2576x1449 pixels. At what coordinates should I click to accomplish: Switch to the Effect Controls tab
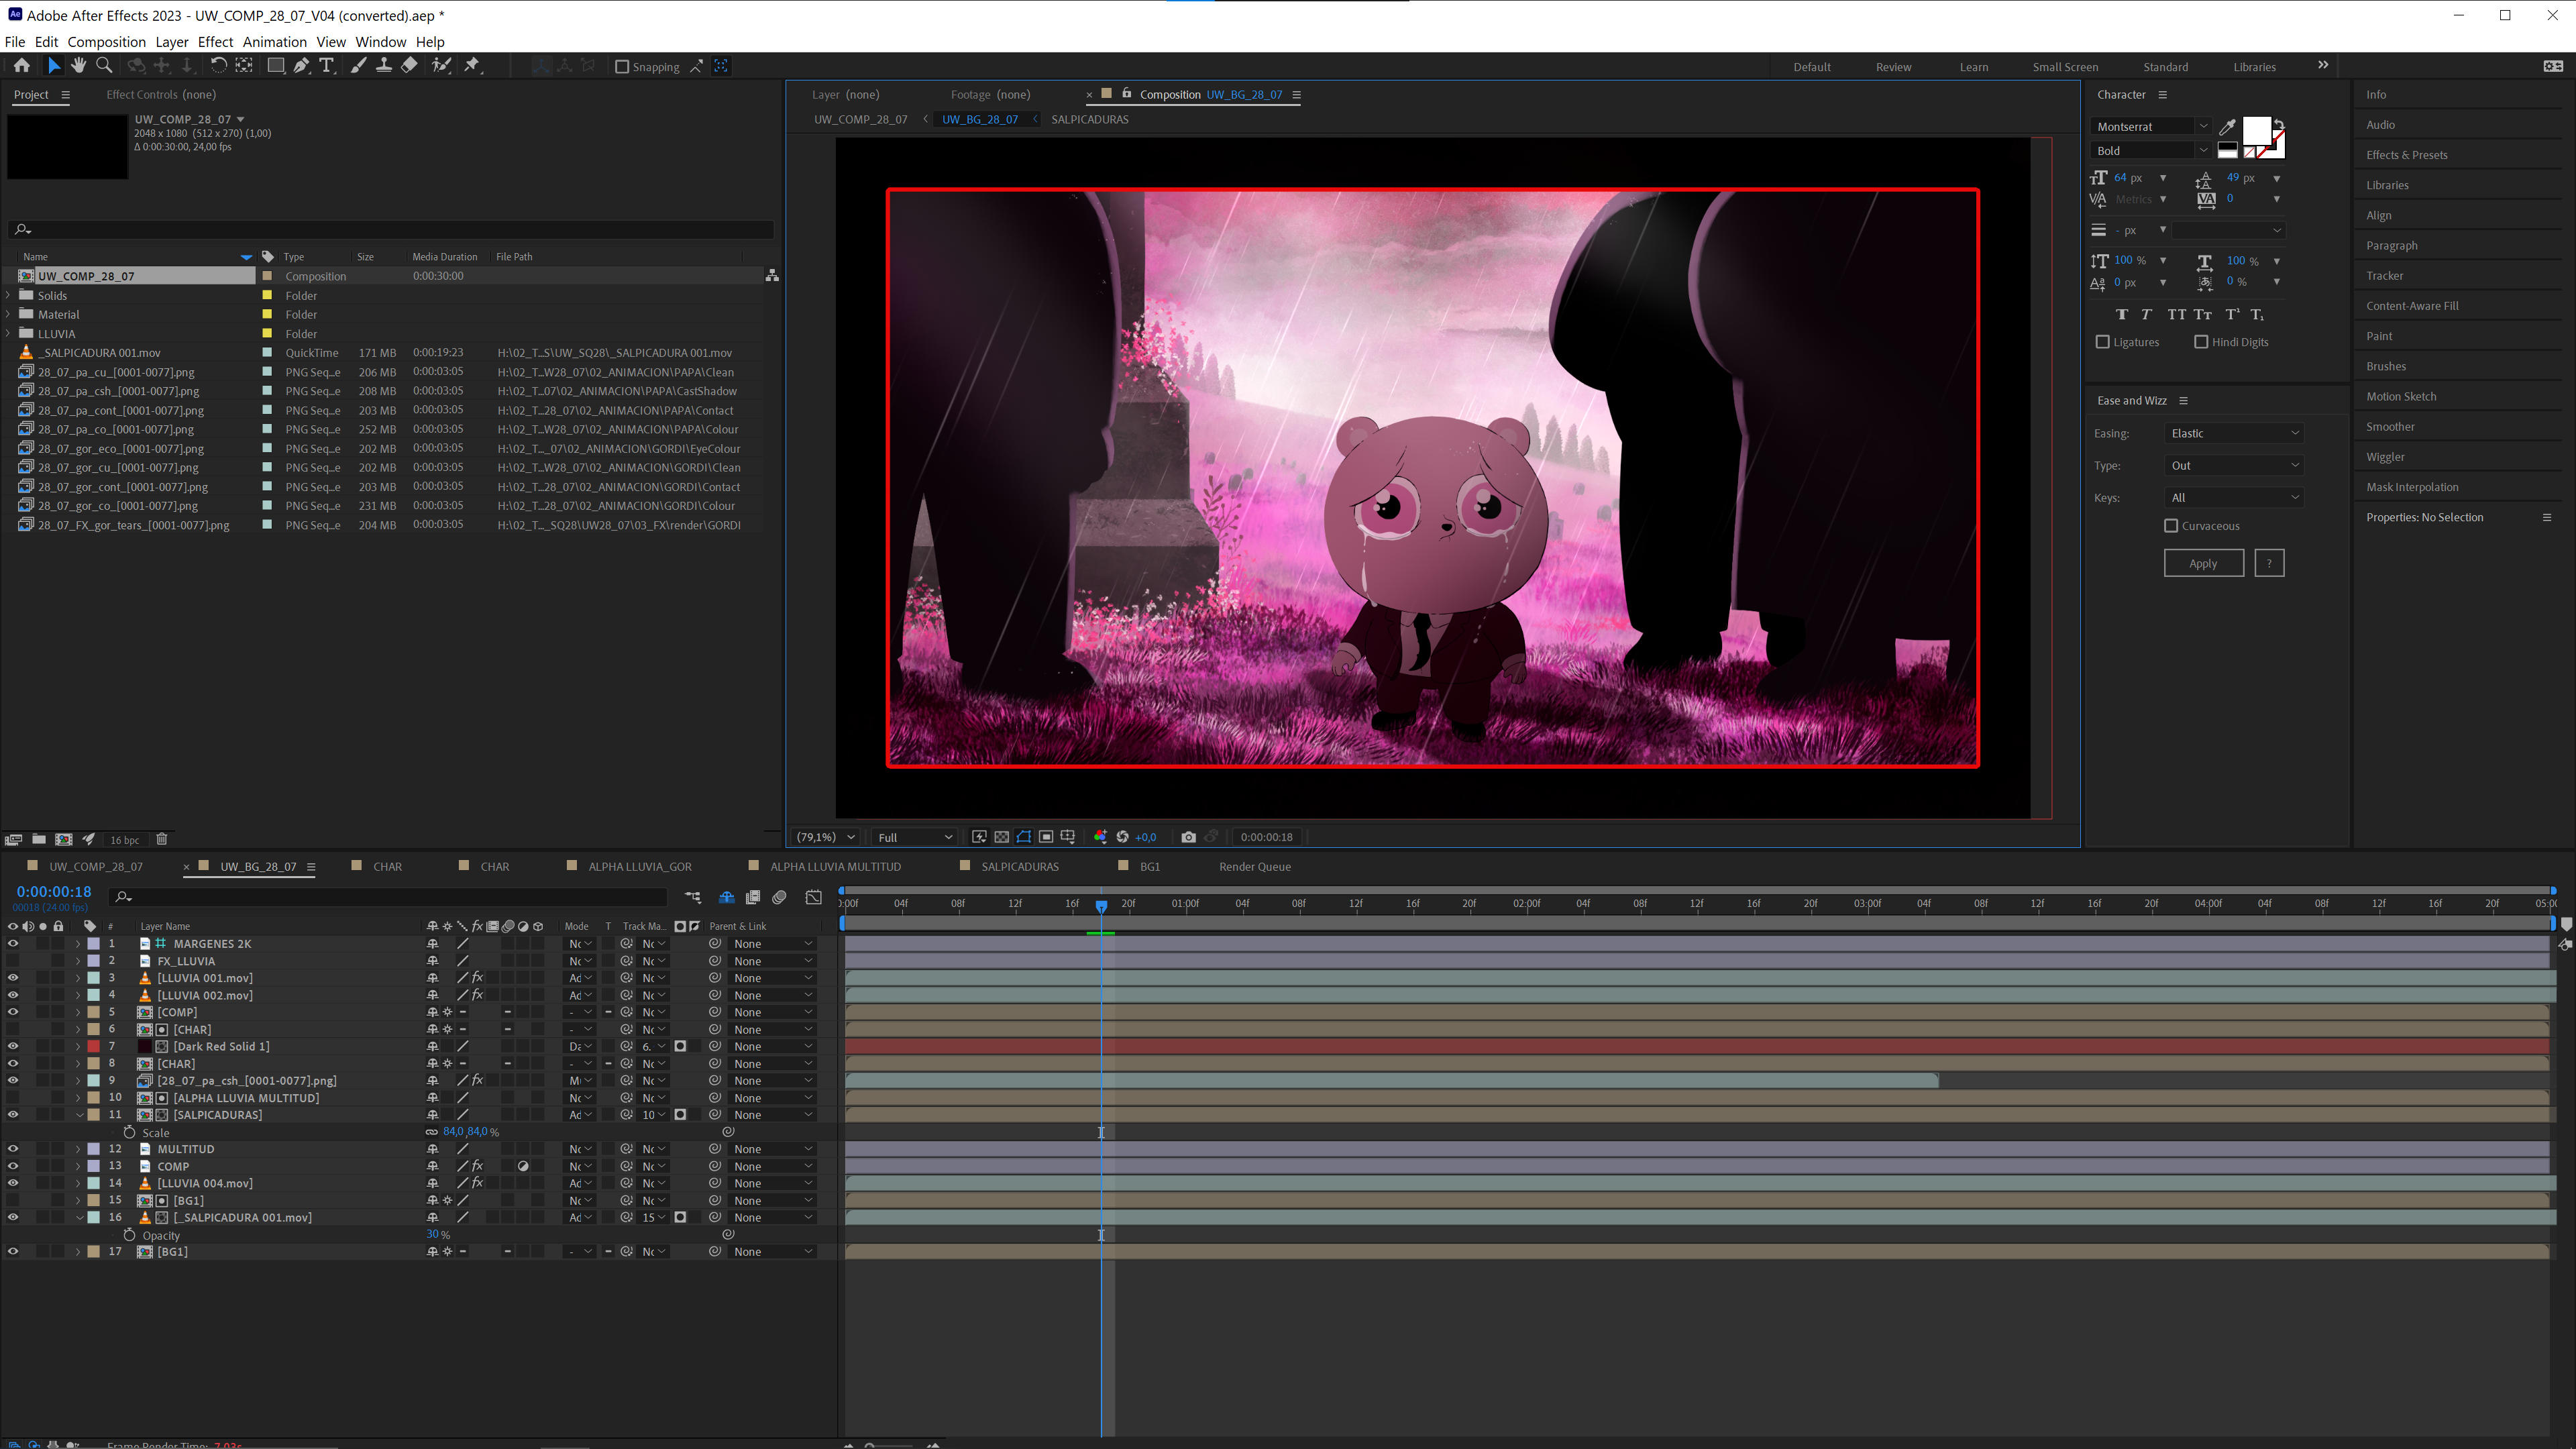161,95
